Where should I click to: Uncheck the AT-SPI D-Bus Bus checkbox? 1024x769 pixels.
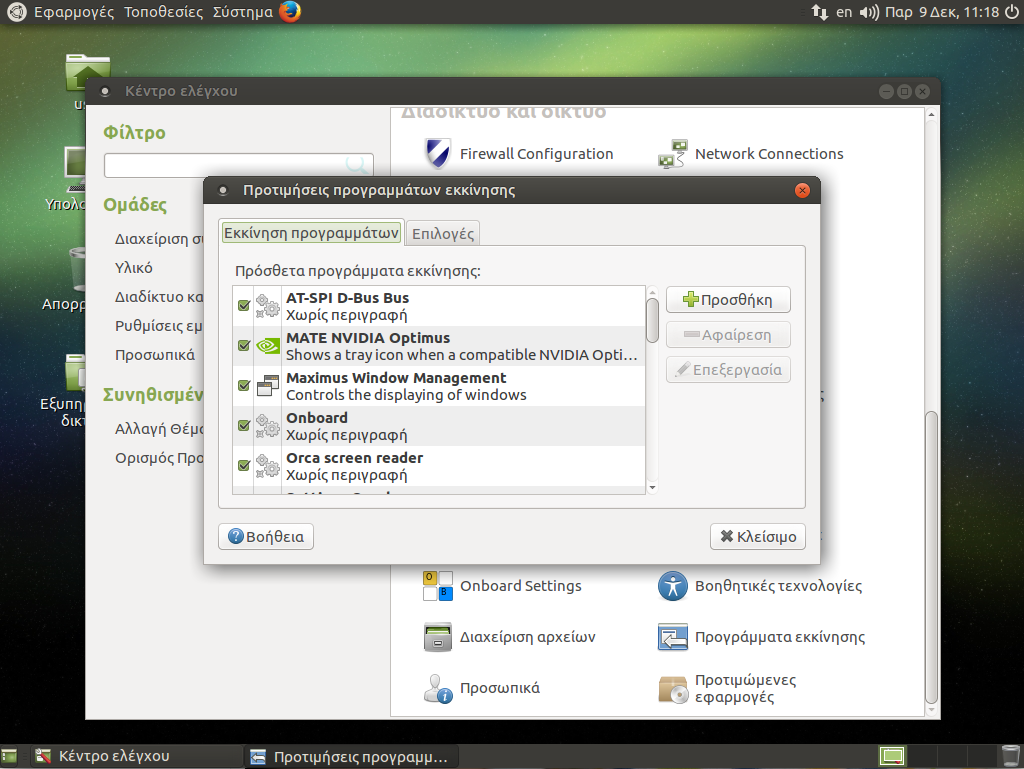(244, 306)
